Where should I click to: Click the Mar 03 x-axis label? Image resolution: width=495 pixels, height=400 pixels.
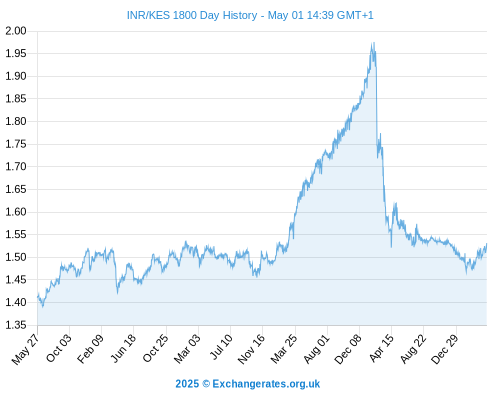coord(187,349)
